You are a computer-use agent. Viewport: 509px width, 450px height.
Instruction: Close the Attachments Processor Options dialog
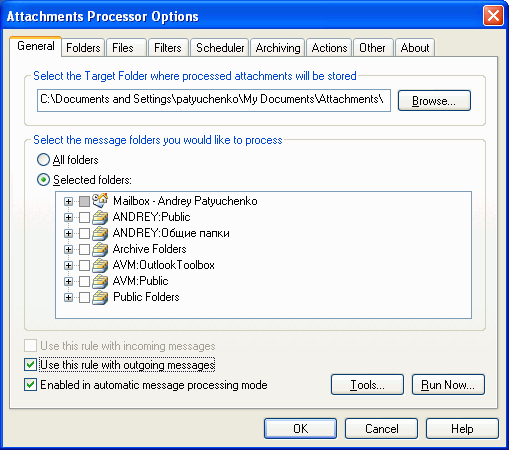(x=493, y=16)
